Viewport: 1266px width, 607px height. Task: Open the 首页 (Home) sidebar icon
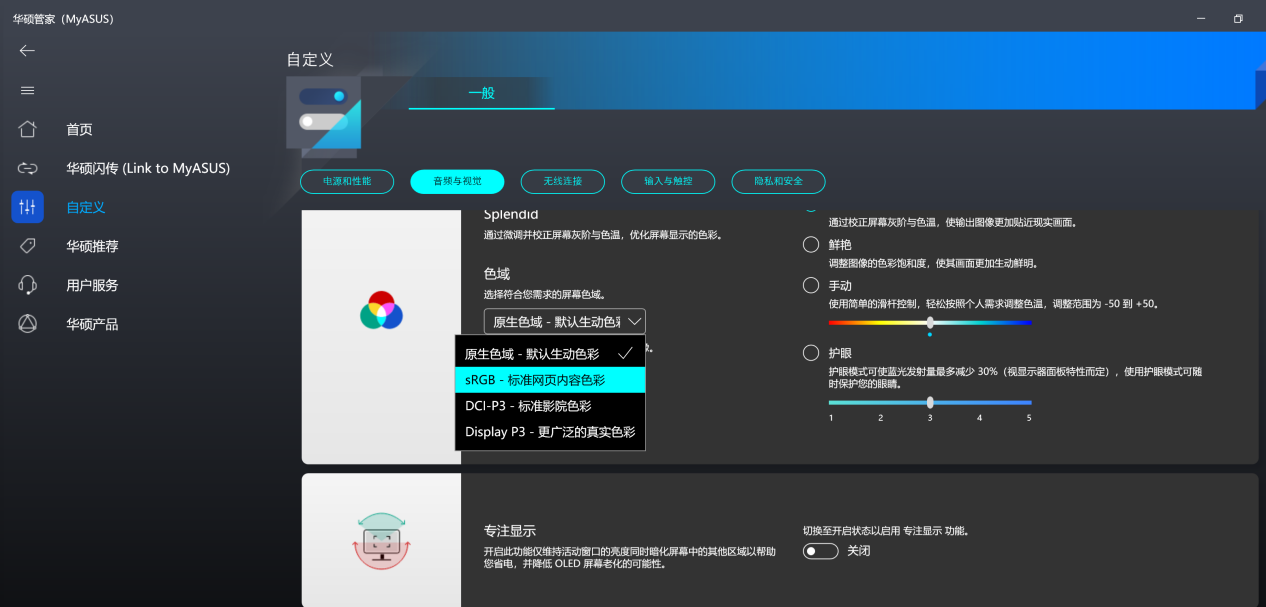(27, 128)
